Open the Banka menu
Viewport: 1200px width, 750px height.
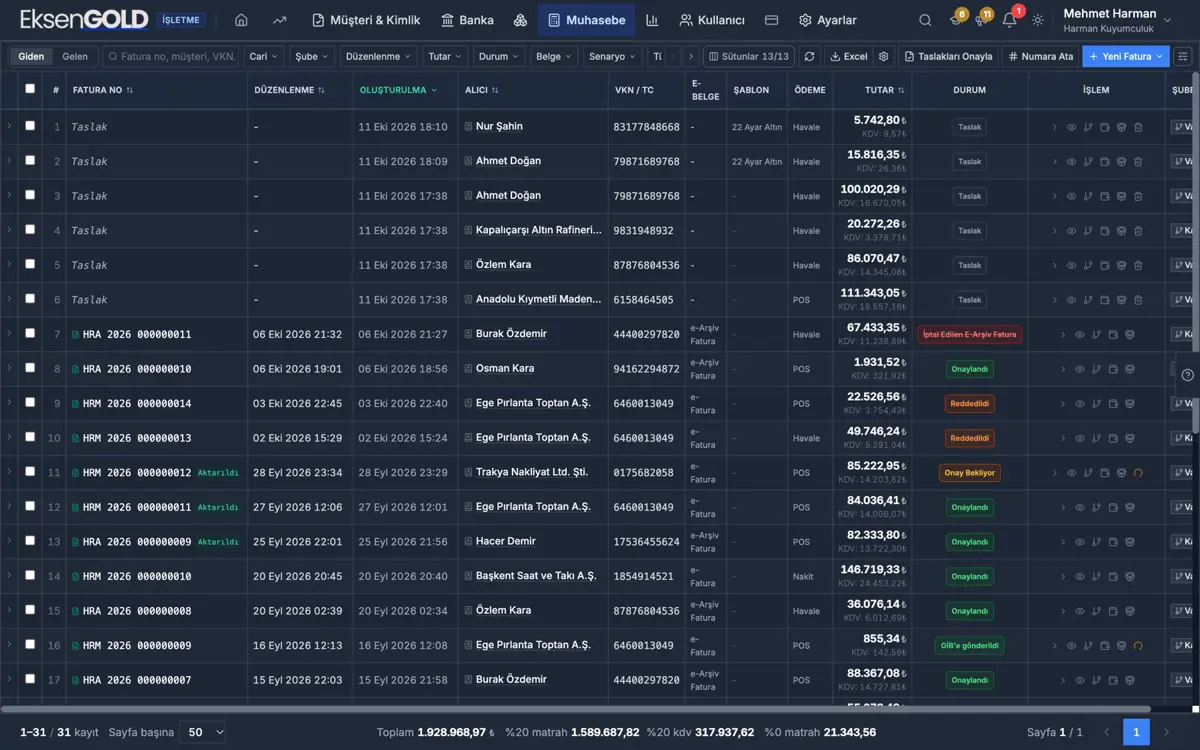pos(467,20)
